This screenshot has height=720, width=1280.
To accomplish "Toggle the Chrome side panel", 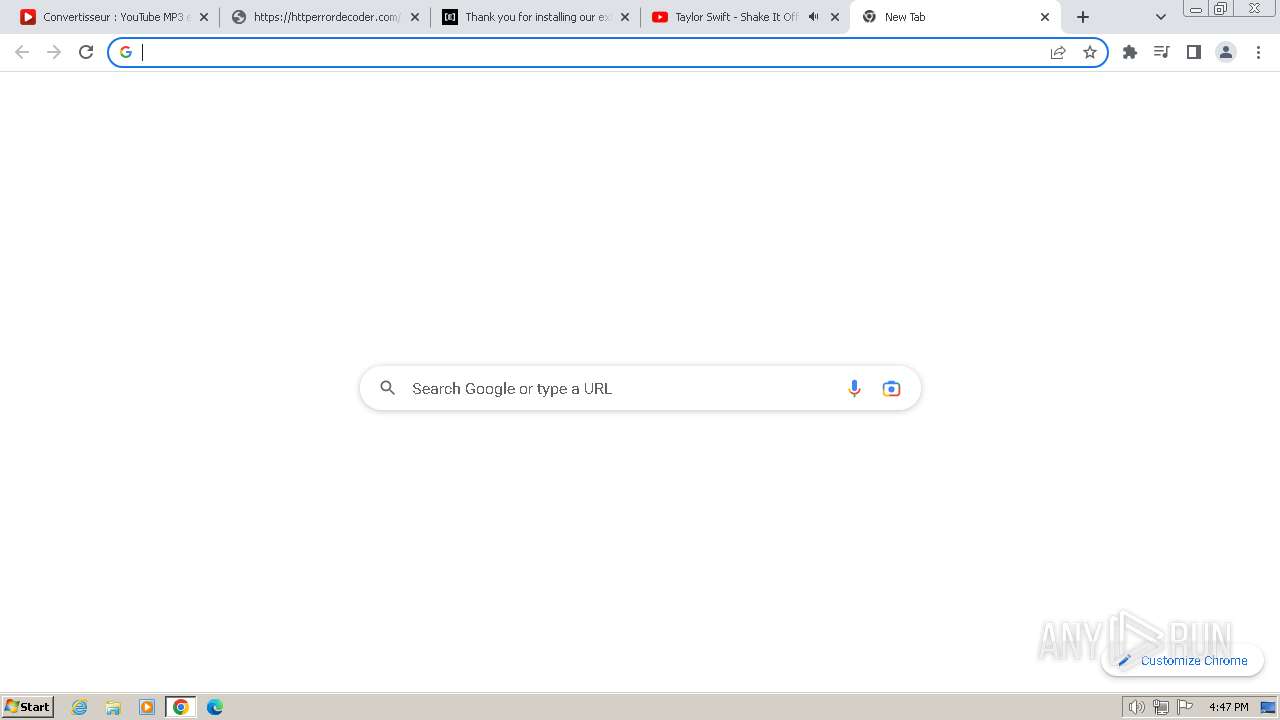I will click(x=1194, y=52).
